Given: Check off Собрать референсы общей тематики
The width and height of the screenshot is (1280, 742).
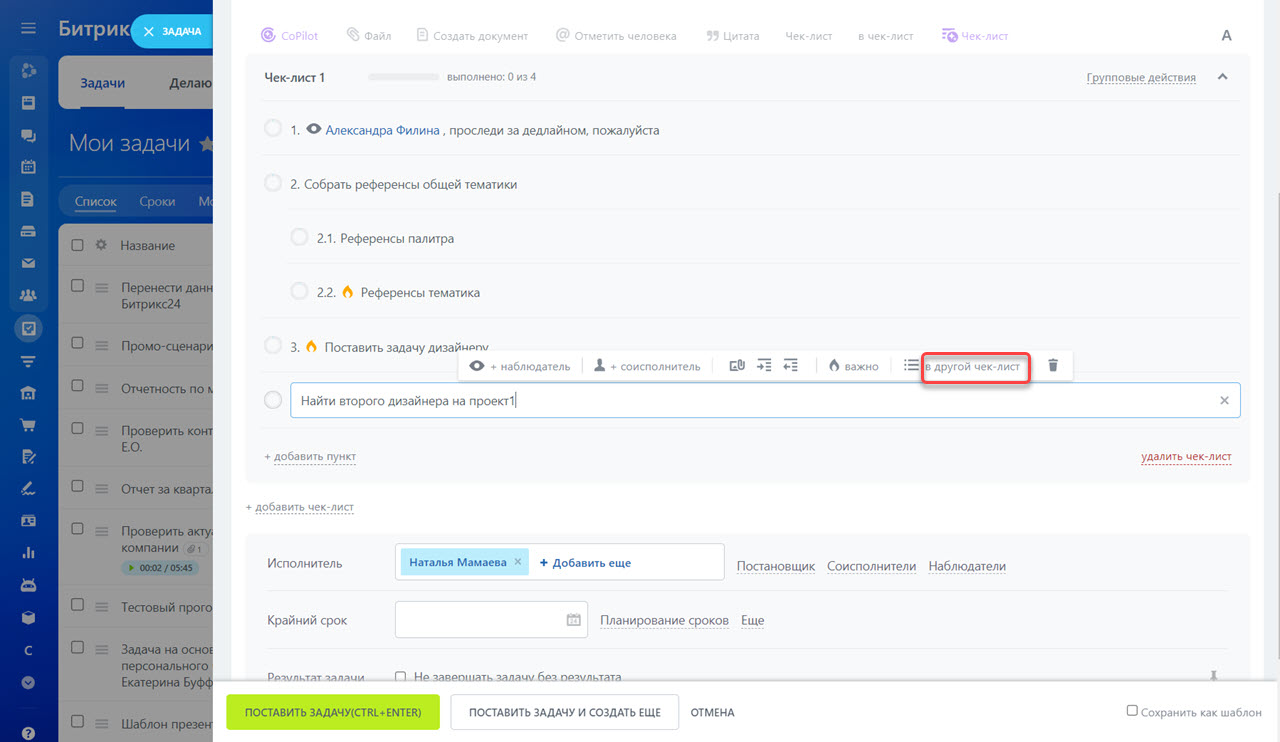Looking at the screenshot, I should coord(273,183).
